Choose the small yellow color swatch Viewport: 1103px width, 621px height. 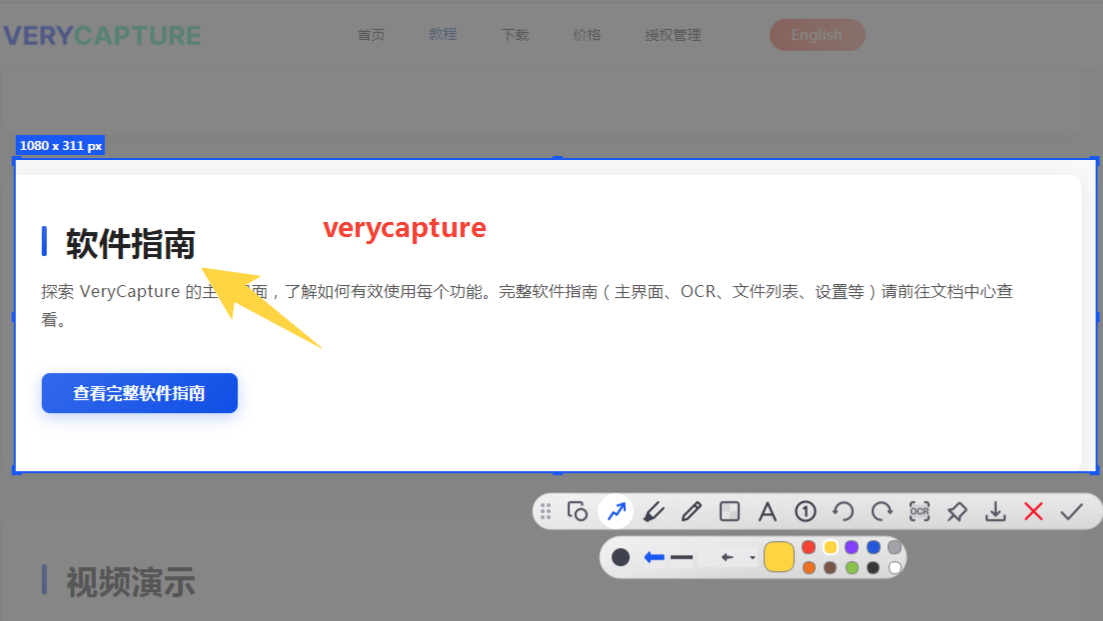(830, 547)
